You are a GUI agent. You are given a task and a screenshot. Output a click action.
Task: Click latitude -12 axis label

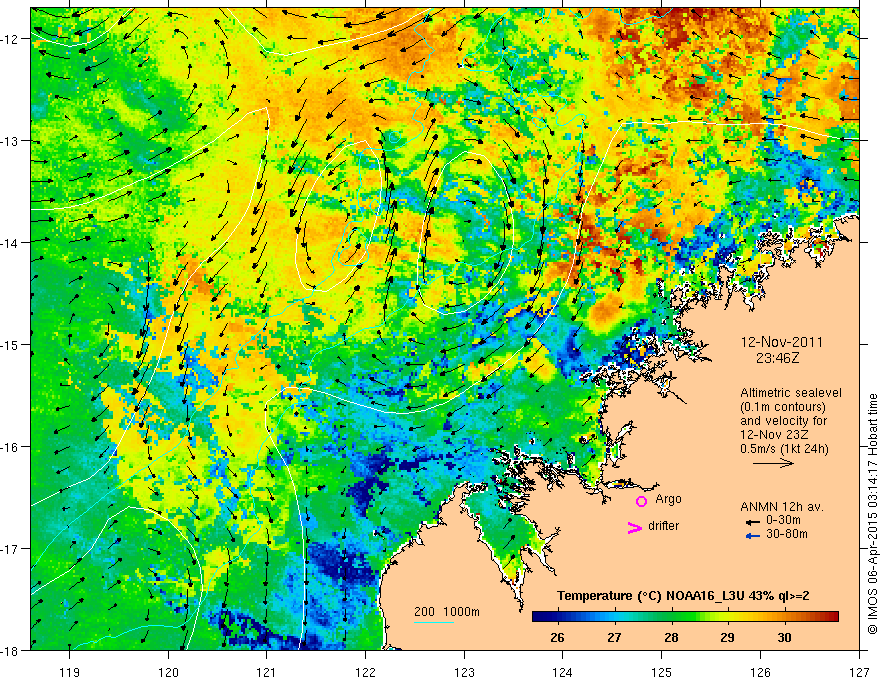(12, 39)
